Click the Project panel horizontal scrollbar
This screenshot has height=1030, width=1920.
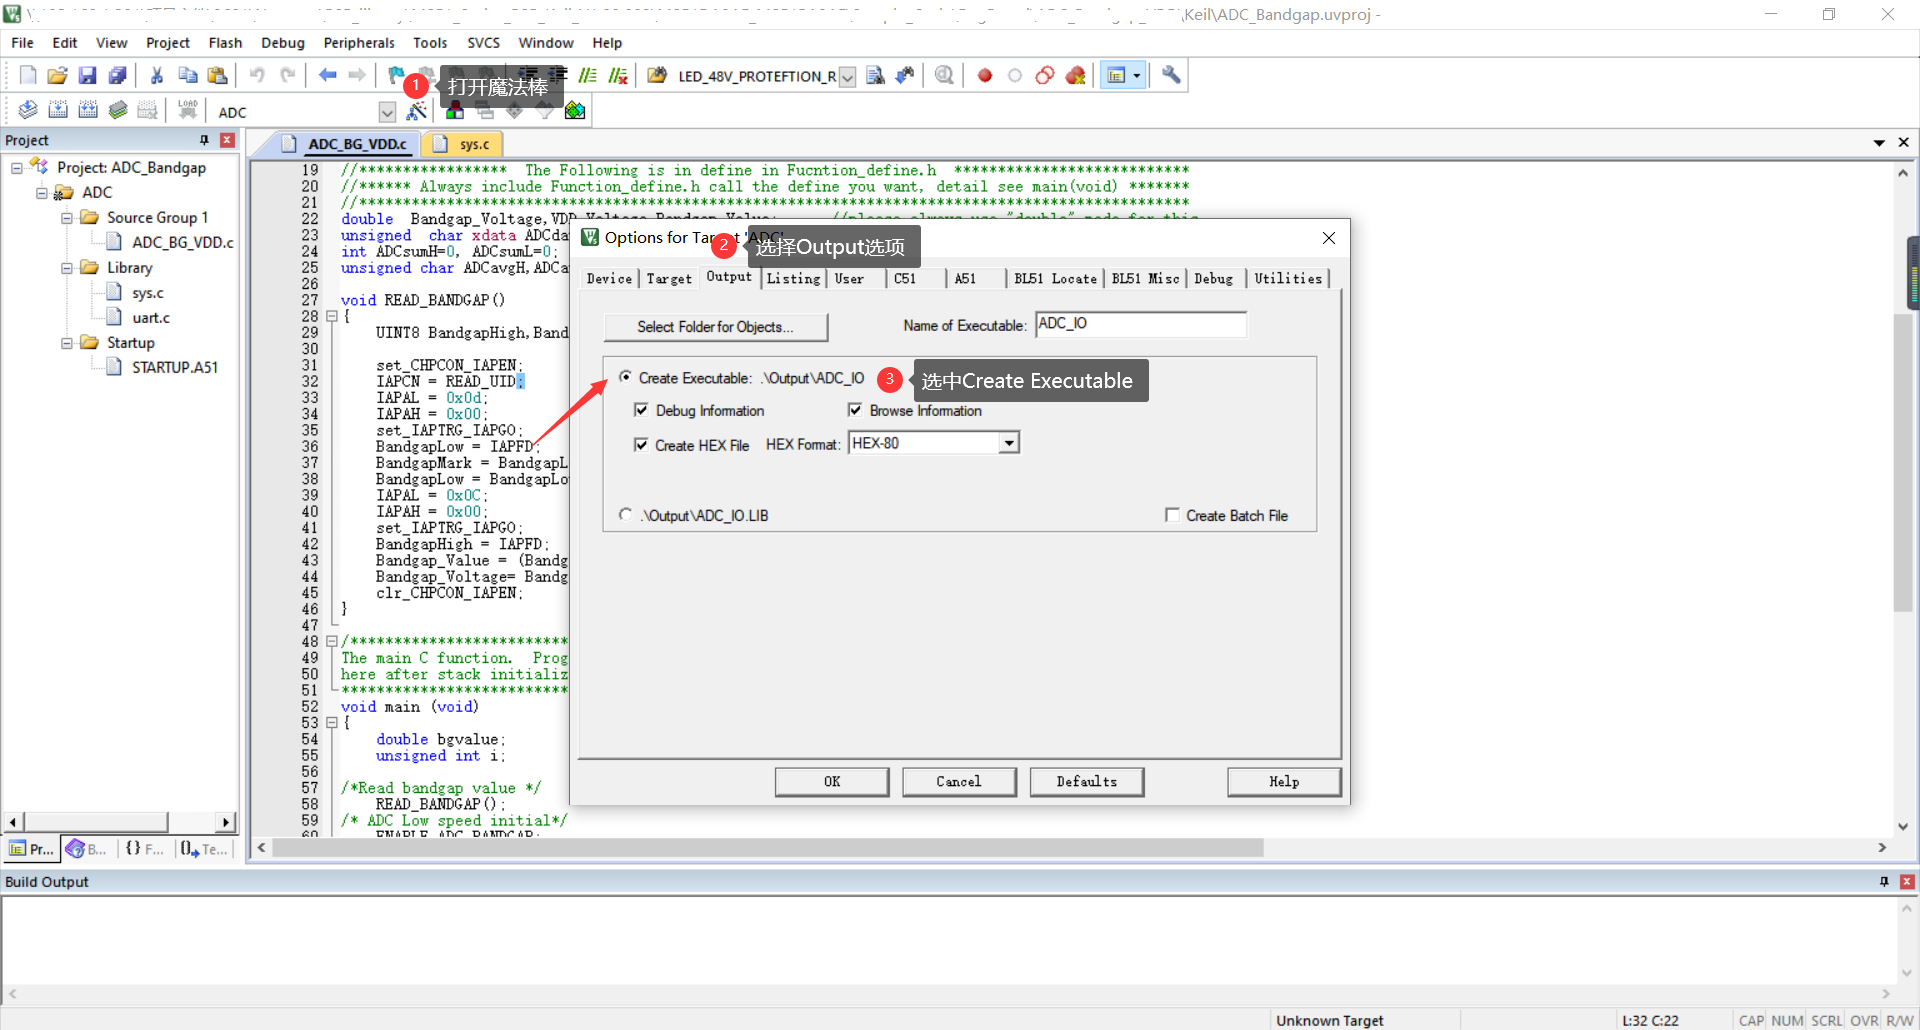pos(96,822)
